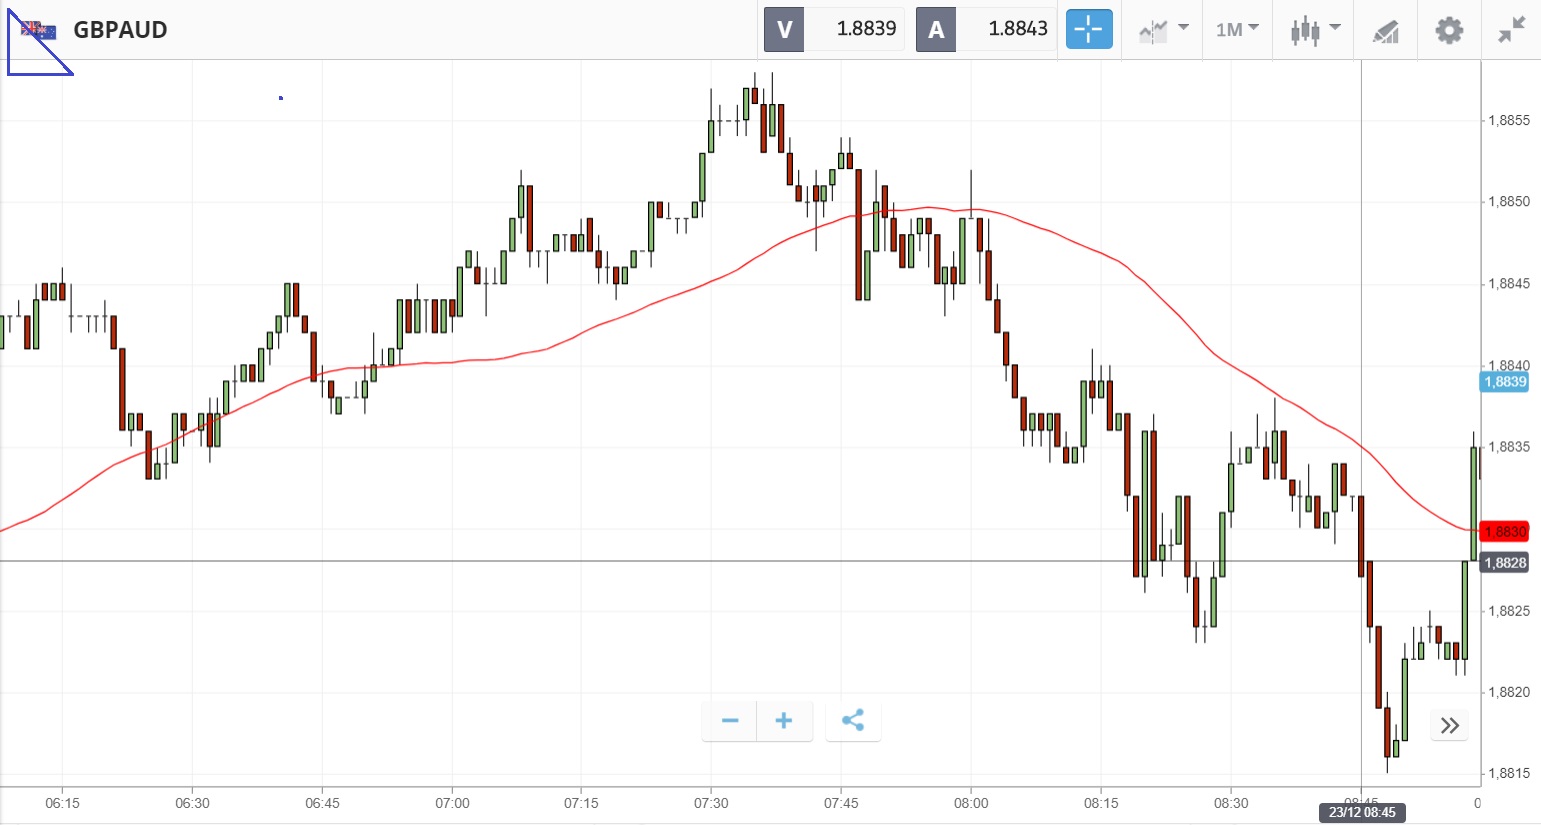Image resolution: width=1541 pixels, height=825 pixels.
Task: Zoom in the chart with plus
Action: 784,721
